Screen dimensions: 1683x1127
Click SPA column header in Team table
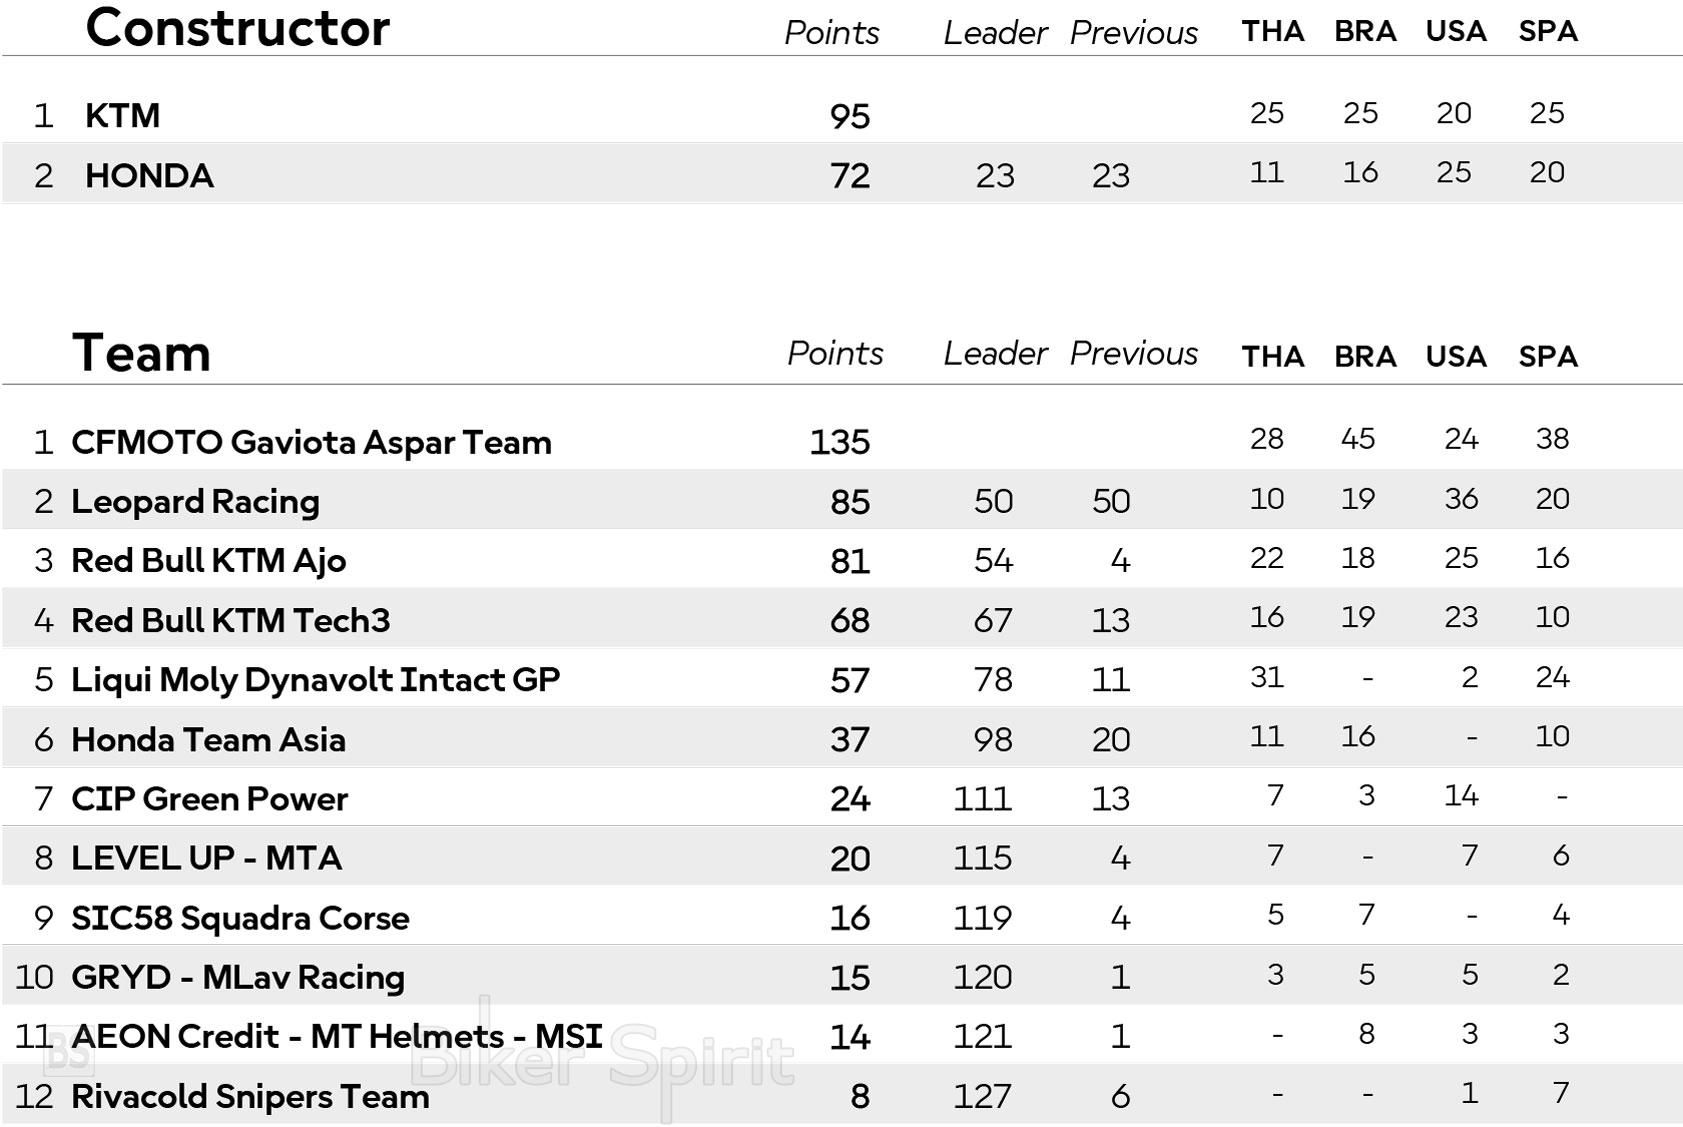coord(1548,356)
